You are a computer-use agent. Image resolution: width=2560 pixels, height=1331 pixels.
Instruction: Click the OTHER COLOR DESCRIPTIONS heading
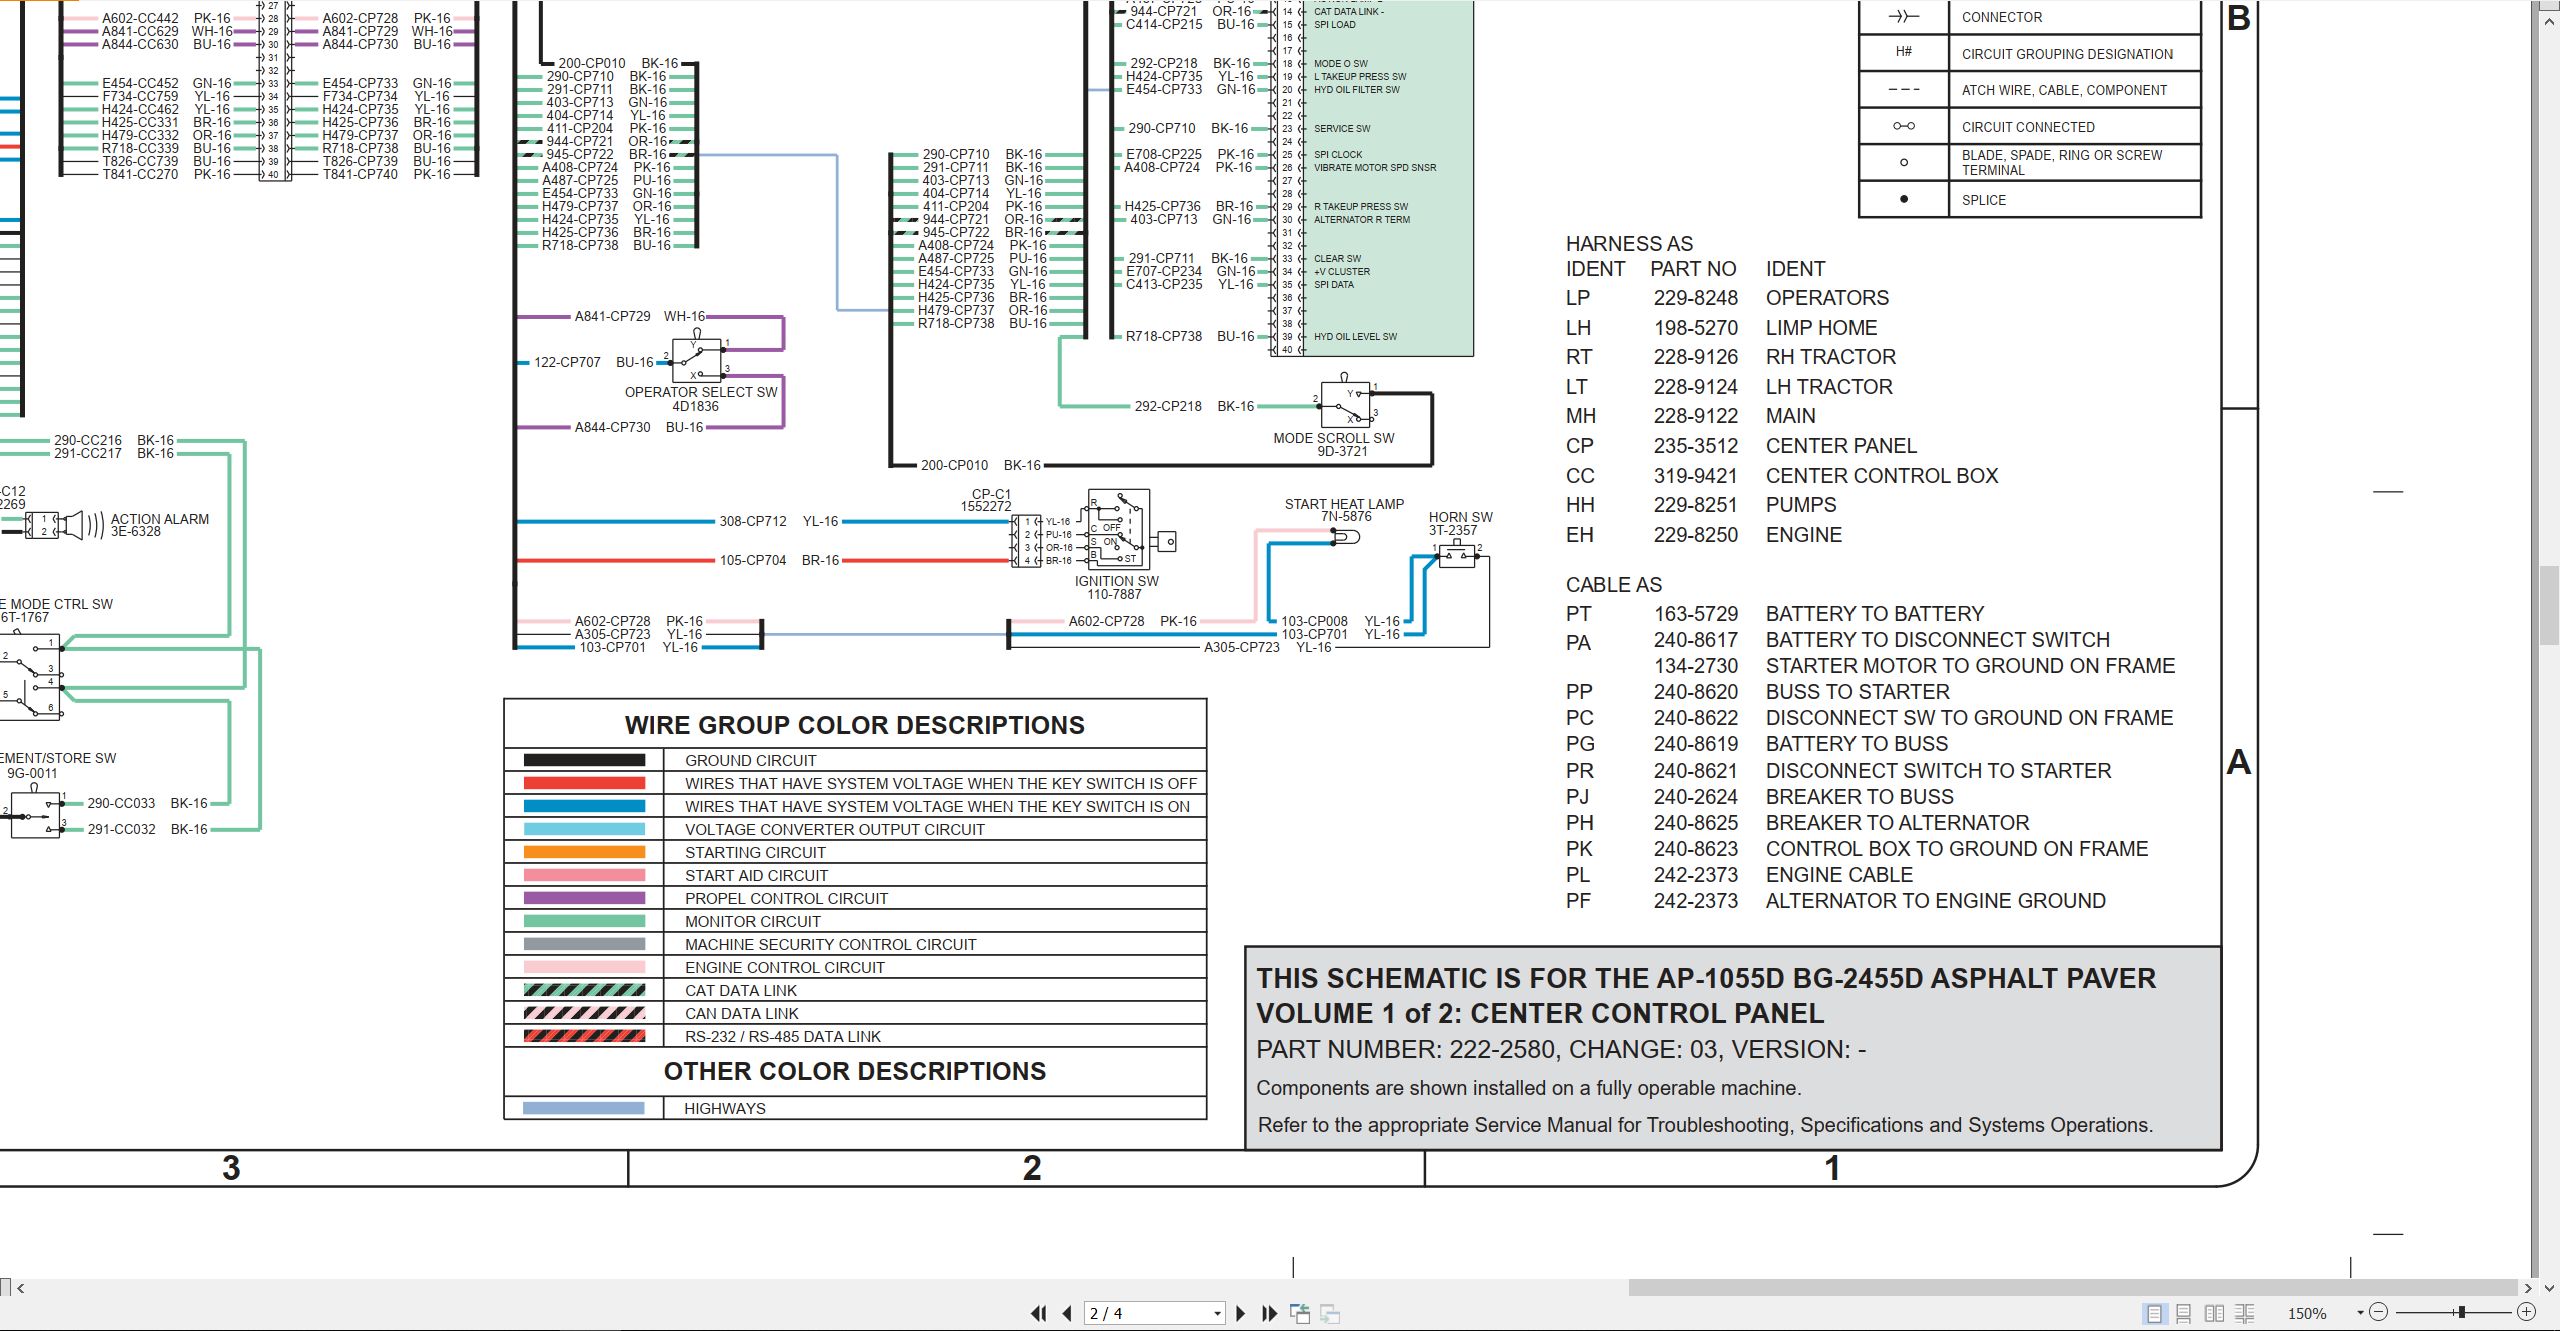pos(855,1071)
